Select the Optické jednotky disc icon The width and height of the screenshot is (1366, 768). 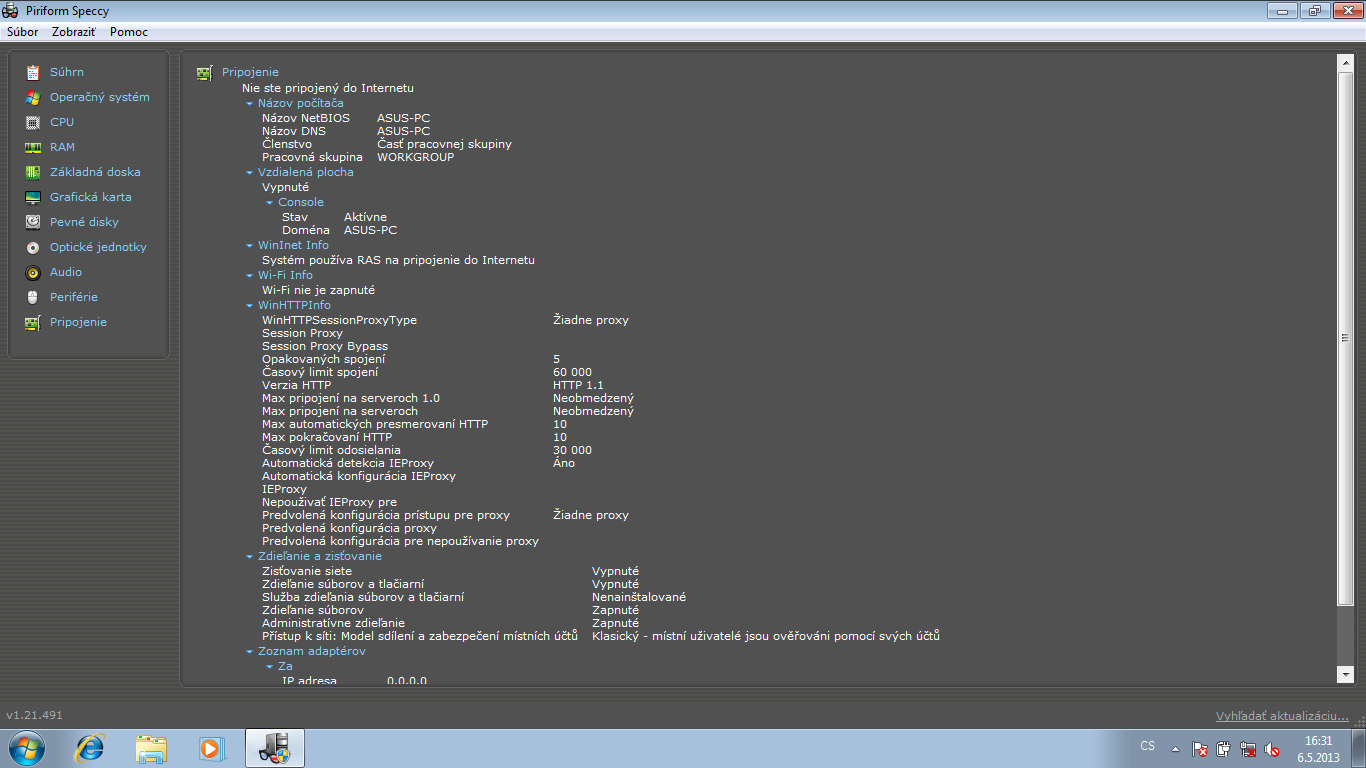[x=33, y=247]
